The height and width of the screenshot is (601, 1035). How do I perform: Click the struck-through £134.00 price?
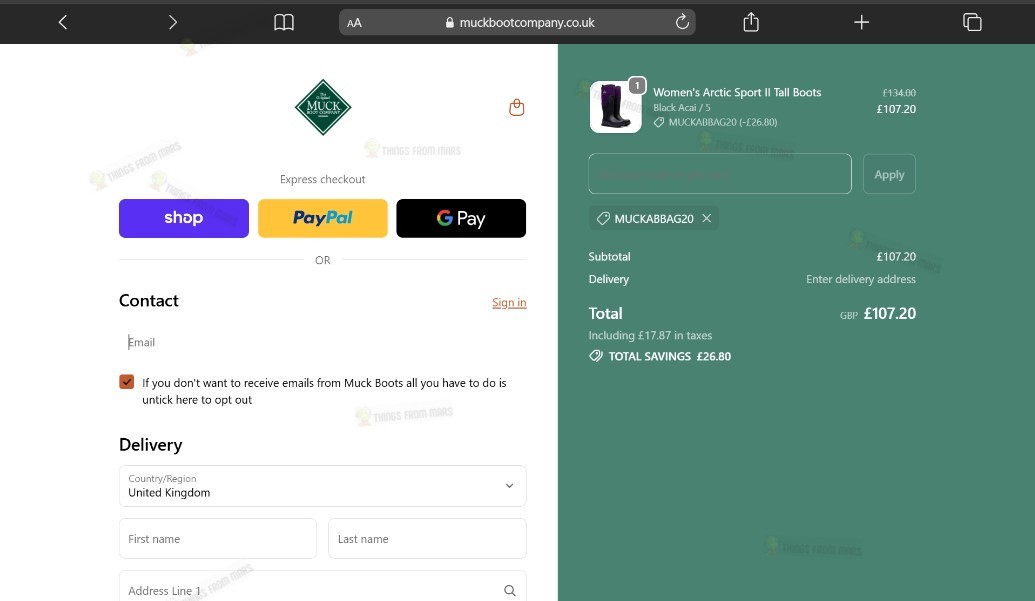(899, 93)
